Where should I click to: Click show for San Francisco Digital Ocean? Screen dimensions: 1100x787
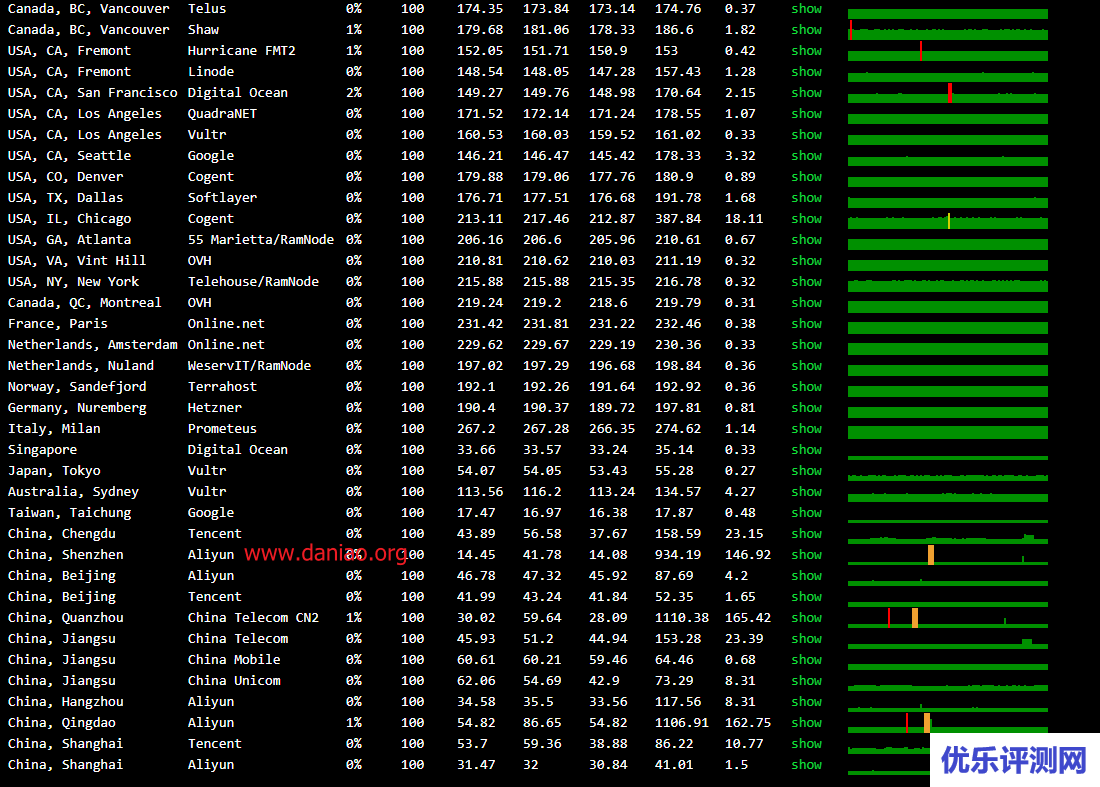point(806,93)
